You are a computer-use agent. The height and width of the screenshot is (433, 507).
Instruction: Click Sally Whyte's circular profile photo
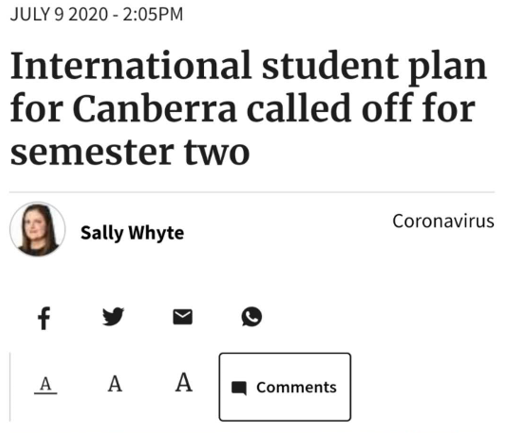click(37, 229)
